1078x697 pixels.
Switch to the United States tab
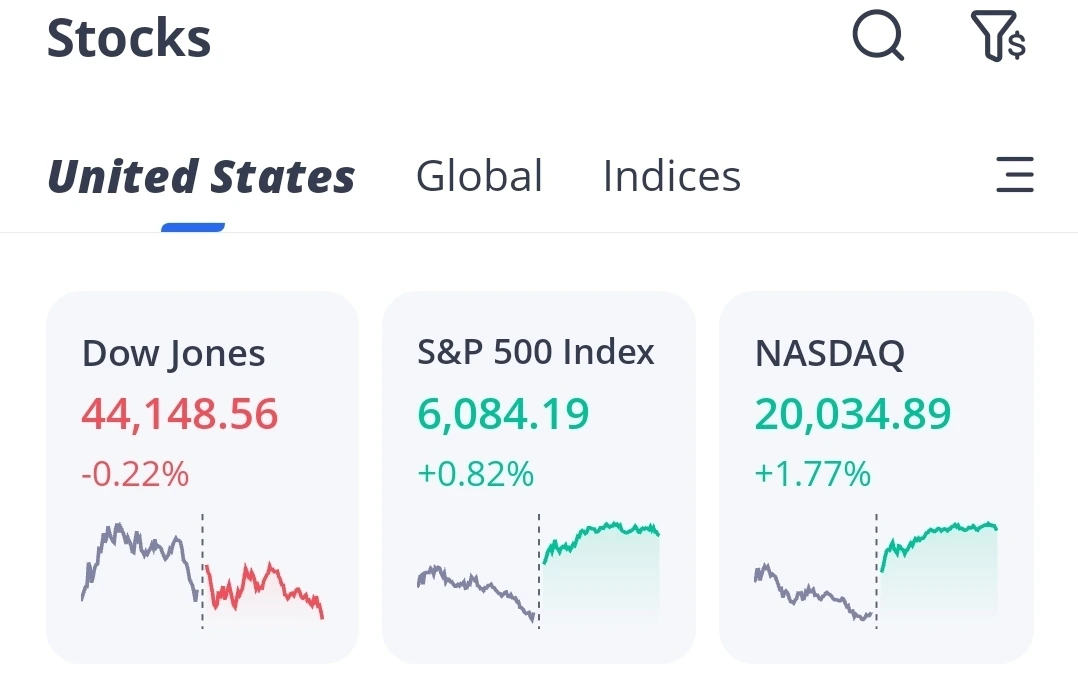coord(201,177)
